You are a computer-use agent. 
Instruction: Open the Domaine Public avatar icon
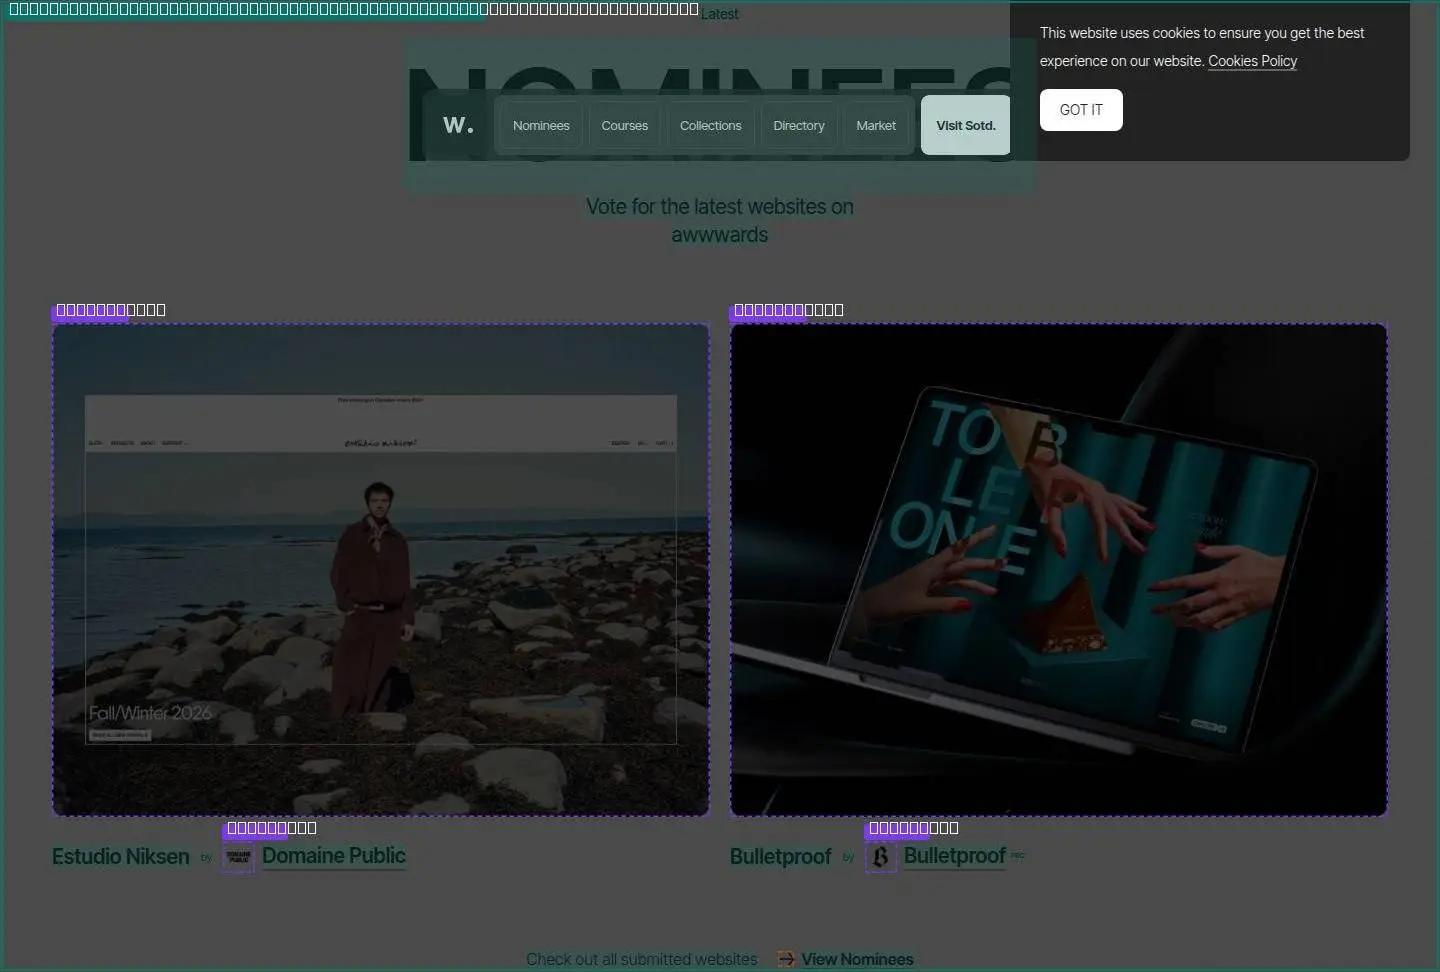pyautogui.click(x=238, y=857)
